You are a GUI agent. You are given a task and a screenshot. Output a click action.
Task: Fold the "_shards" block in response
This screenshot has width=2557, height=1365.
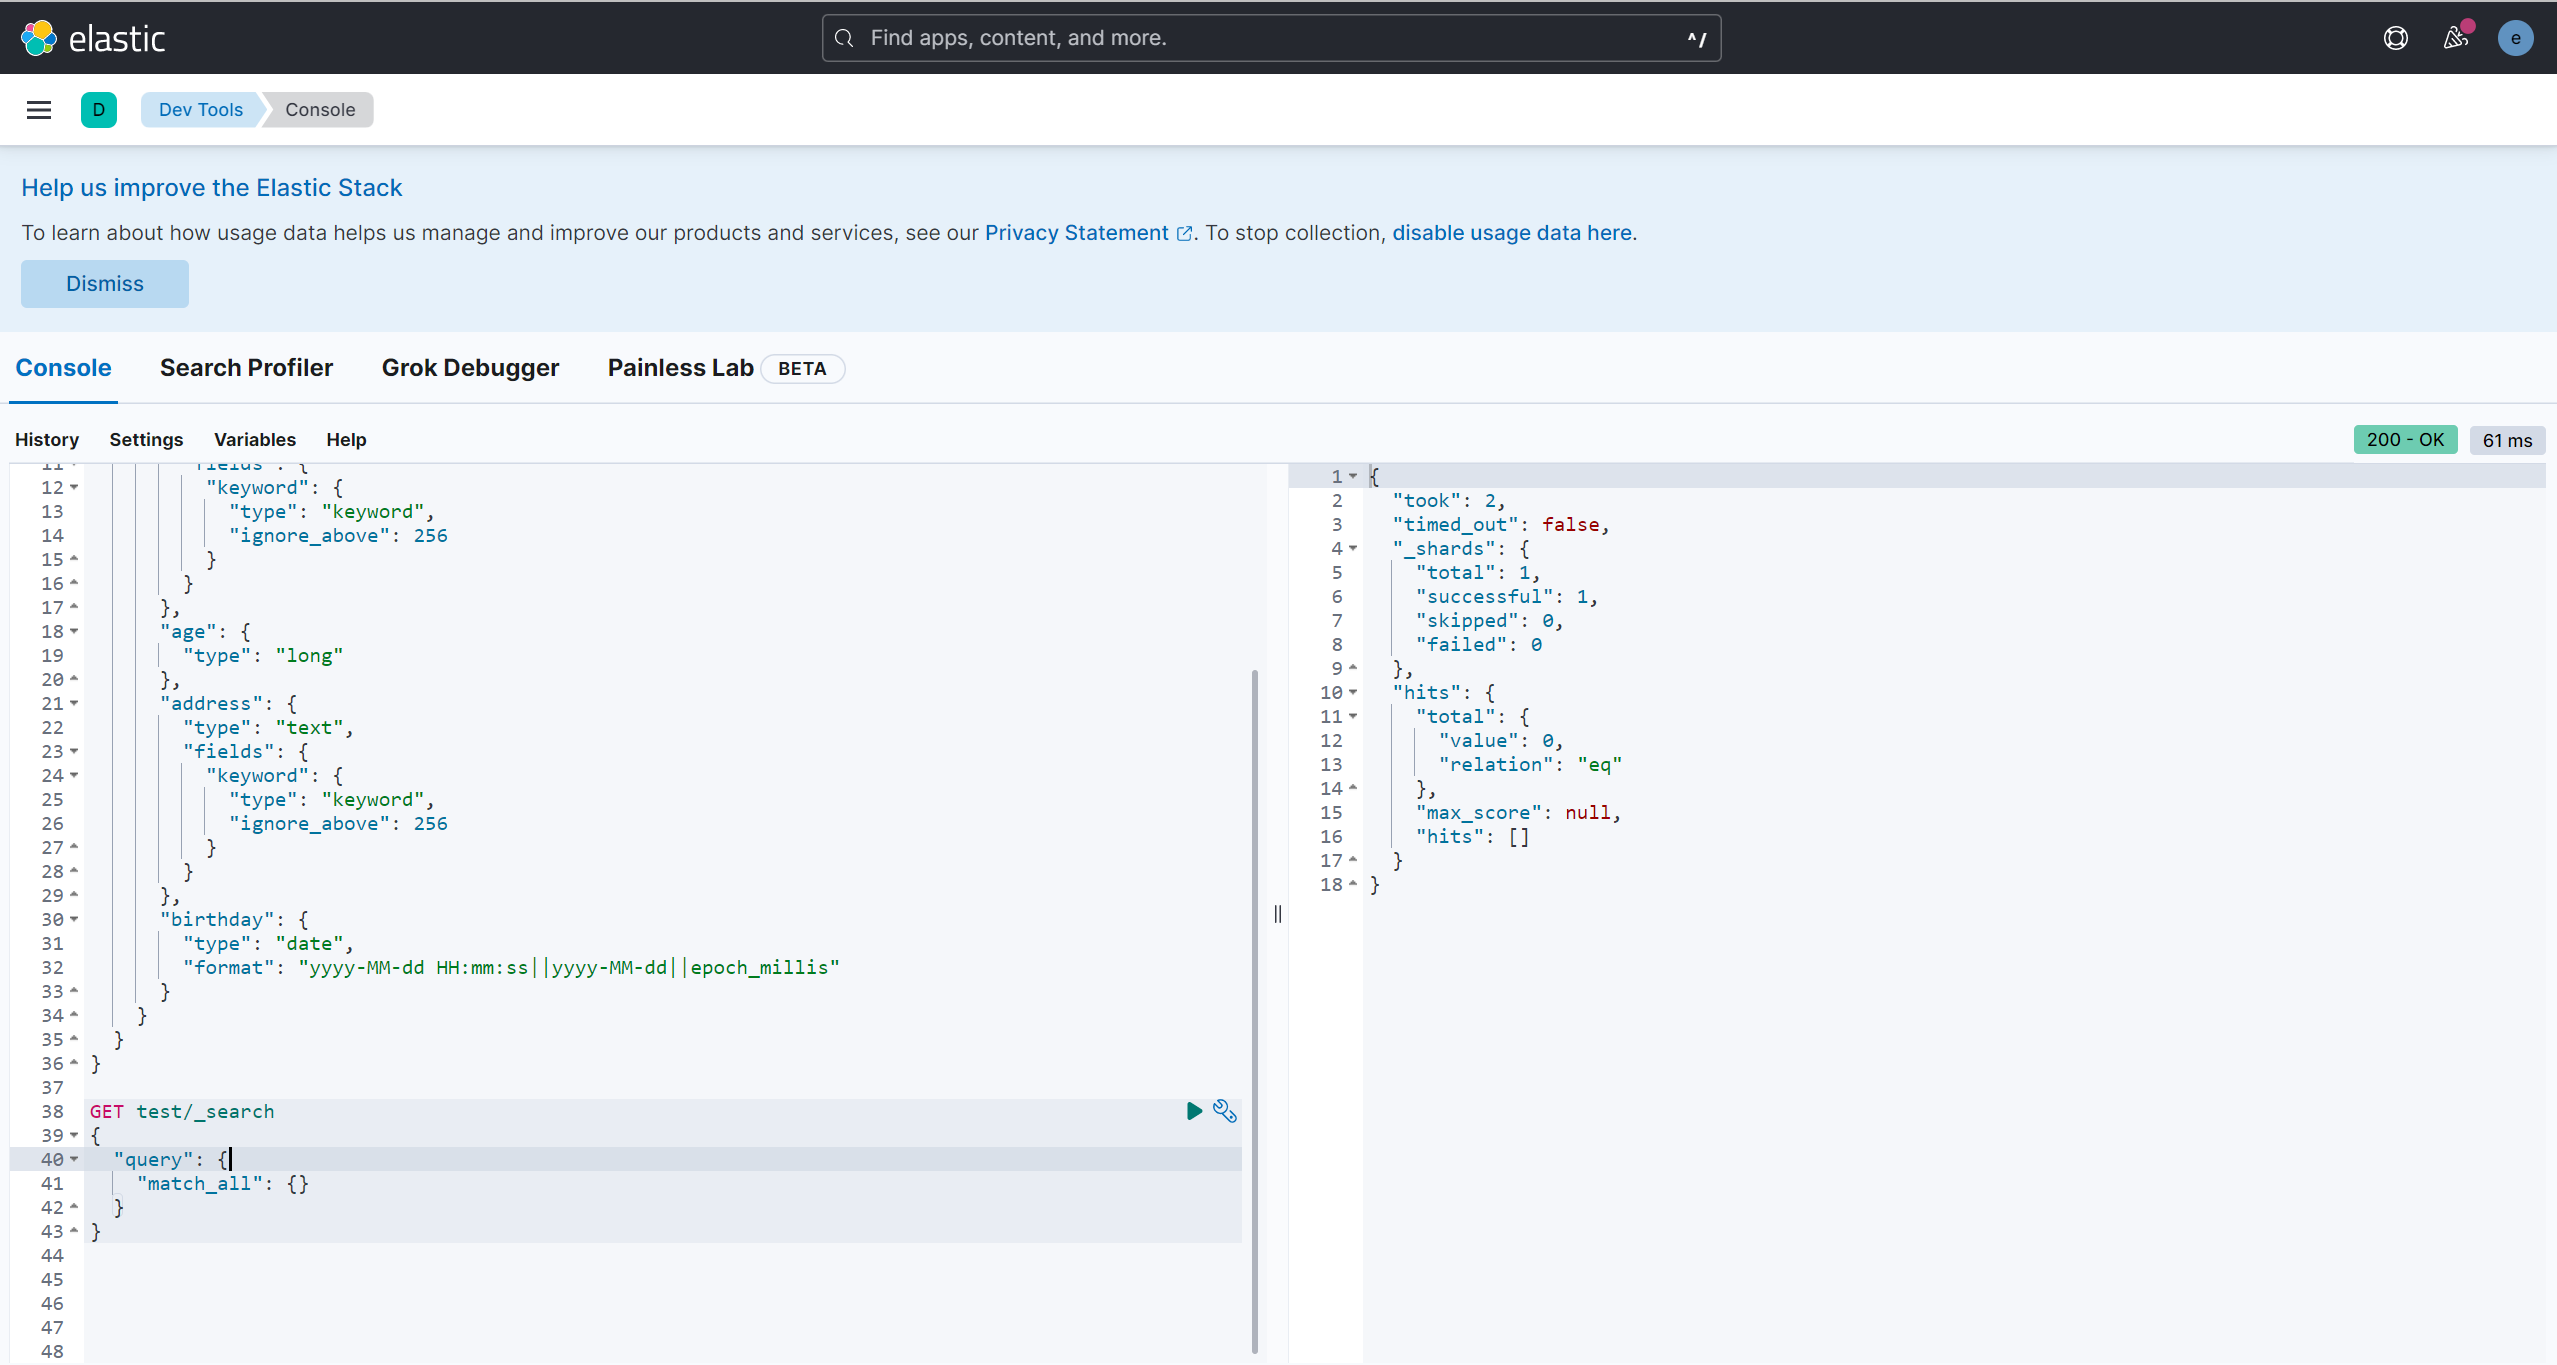1353,549
